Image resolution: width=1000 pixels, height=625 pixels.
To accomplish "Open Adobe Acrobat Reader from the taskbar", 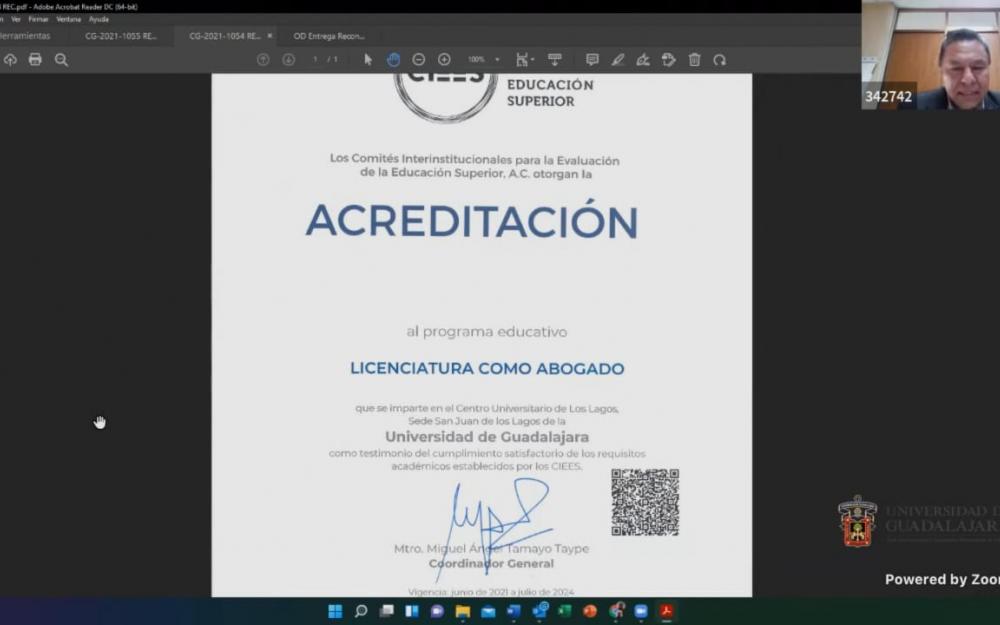I will 666,612.
